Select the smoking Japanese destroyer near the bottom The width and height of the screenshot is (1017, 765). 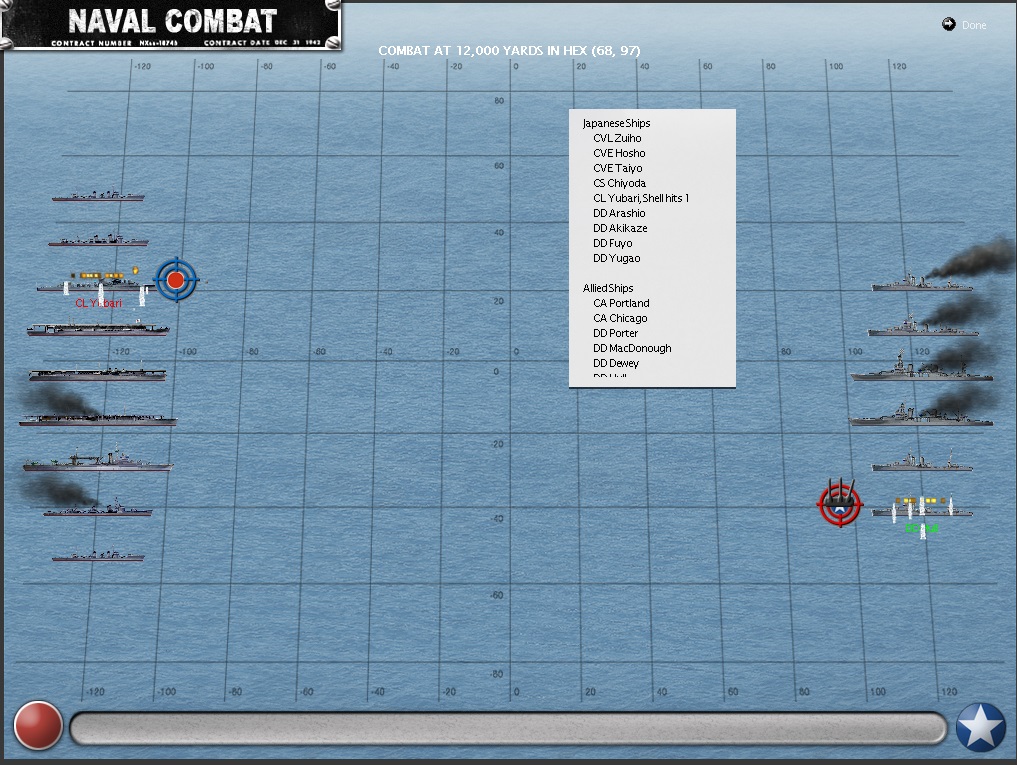(97, 509)
